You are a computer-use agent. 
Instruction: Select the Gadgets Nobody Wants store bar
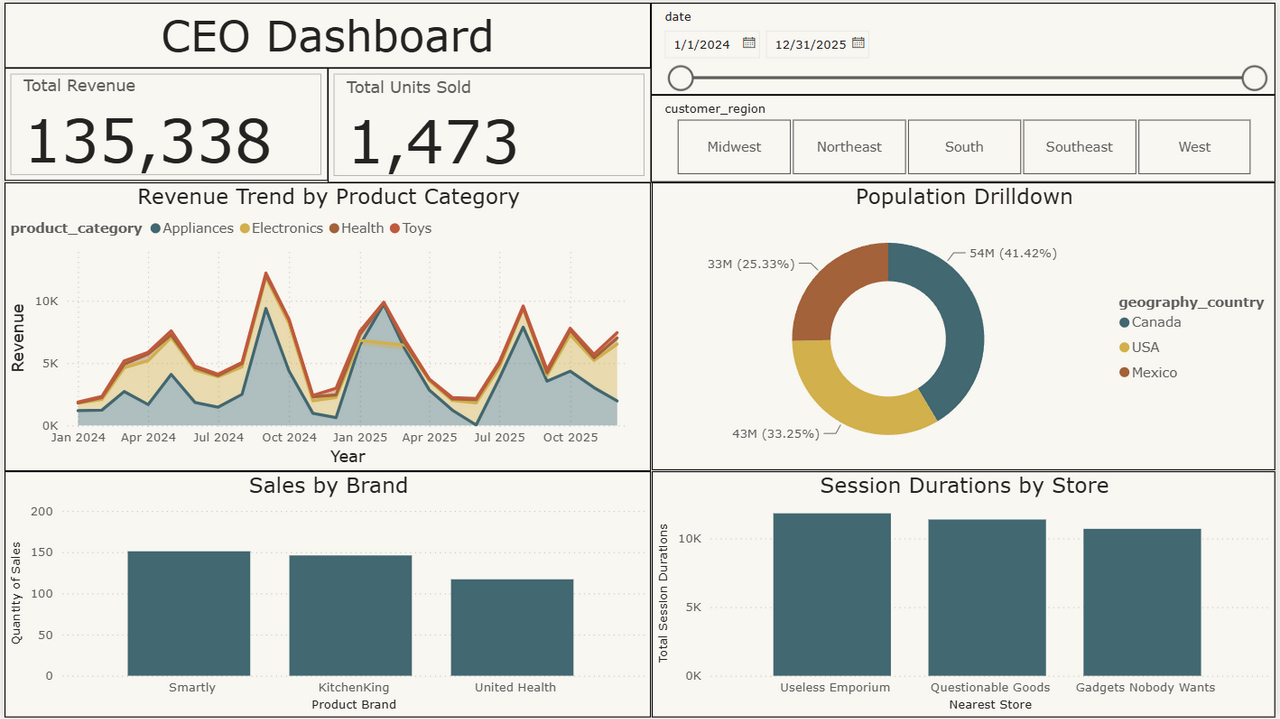1142,602
